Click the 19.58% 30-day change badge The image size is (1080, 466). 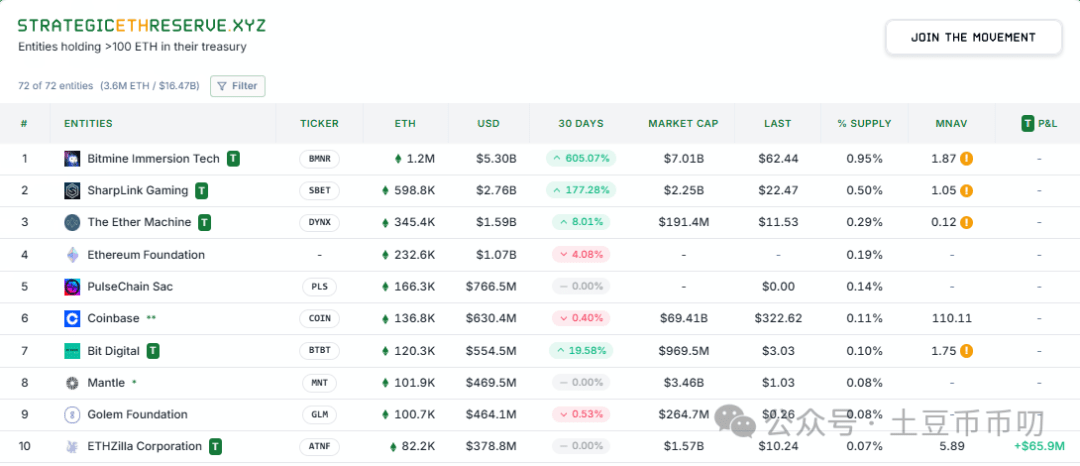pyautogui.click(x=581, y=351)
